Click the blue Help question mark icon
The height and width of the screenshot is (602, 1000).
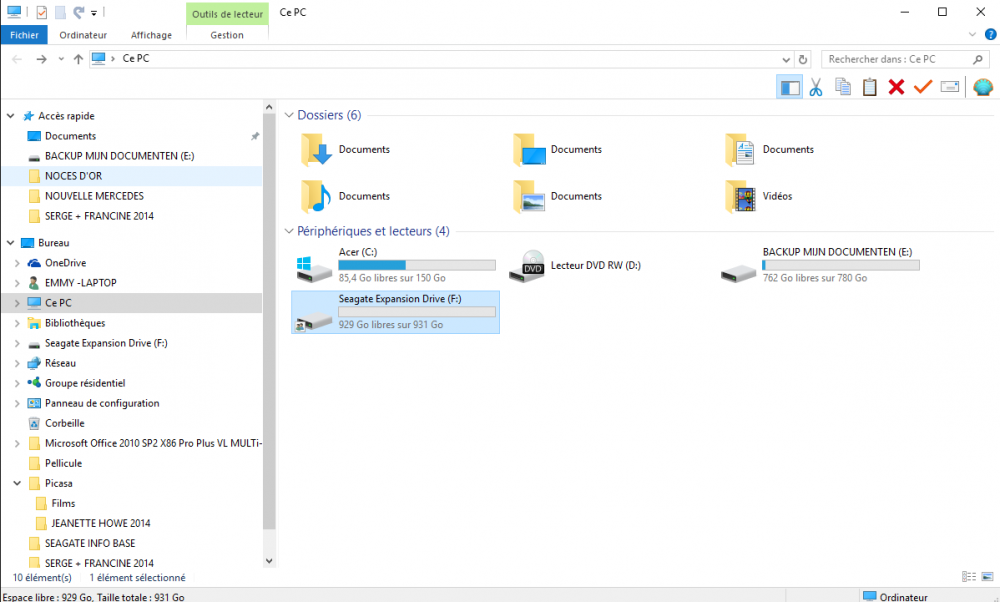click(990, 35)
